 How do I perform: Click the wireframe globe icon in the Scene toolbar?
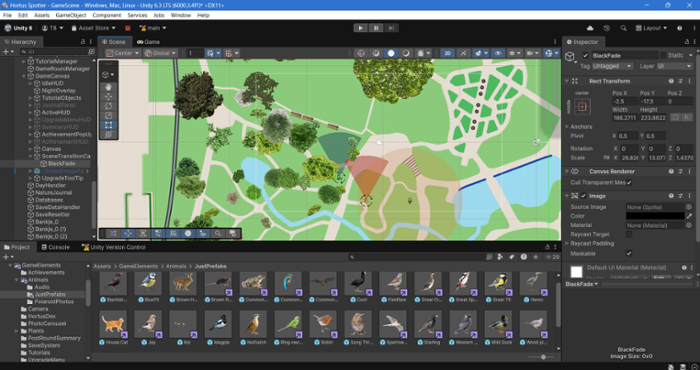coord(361,53)
